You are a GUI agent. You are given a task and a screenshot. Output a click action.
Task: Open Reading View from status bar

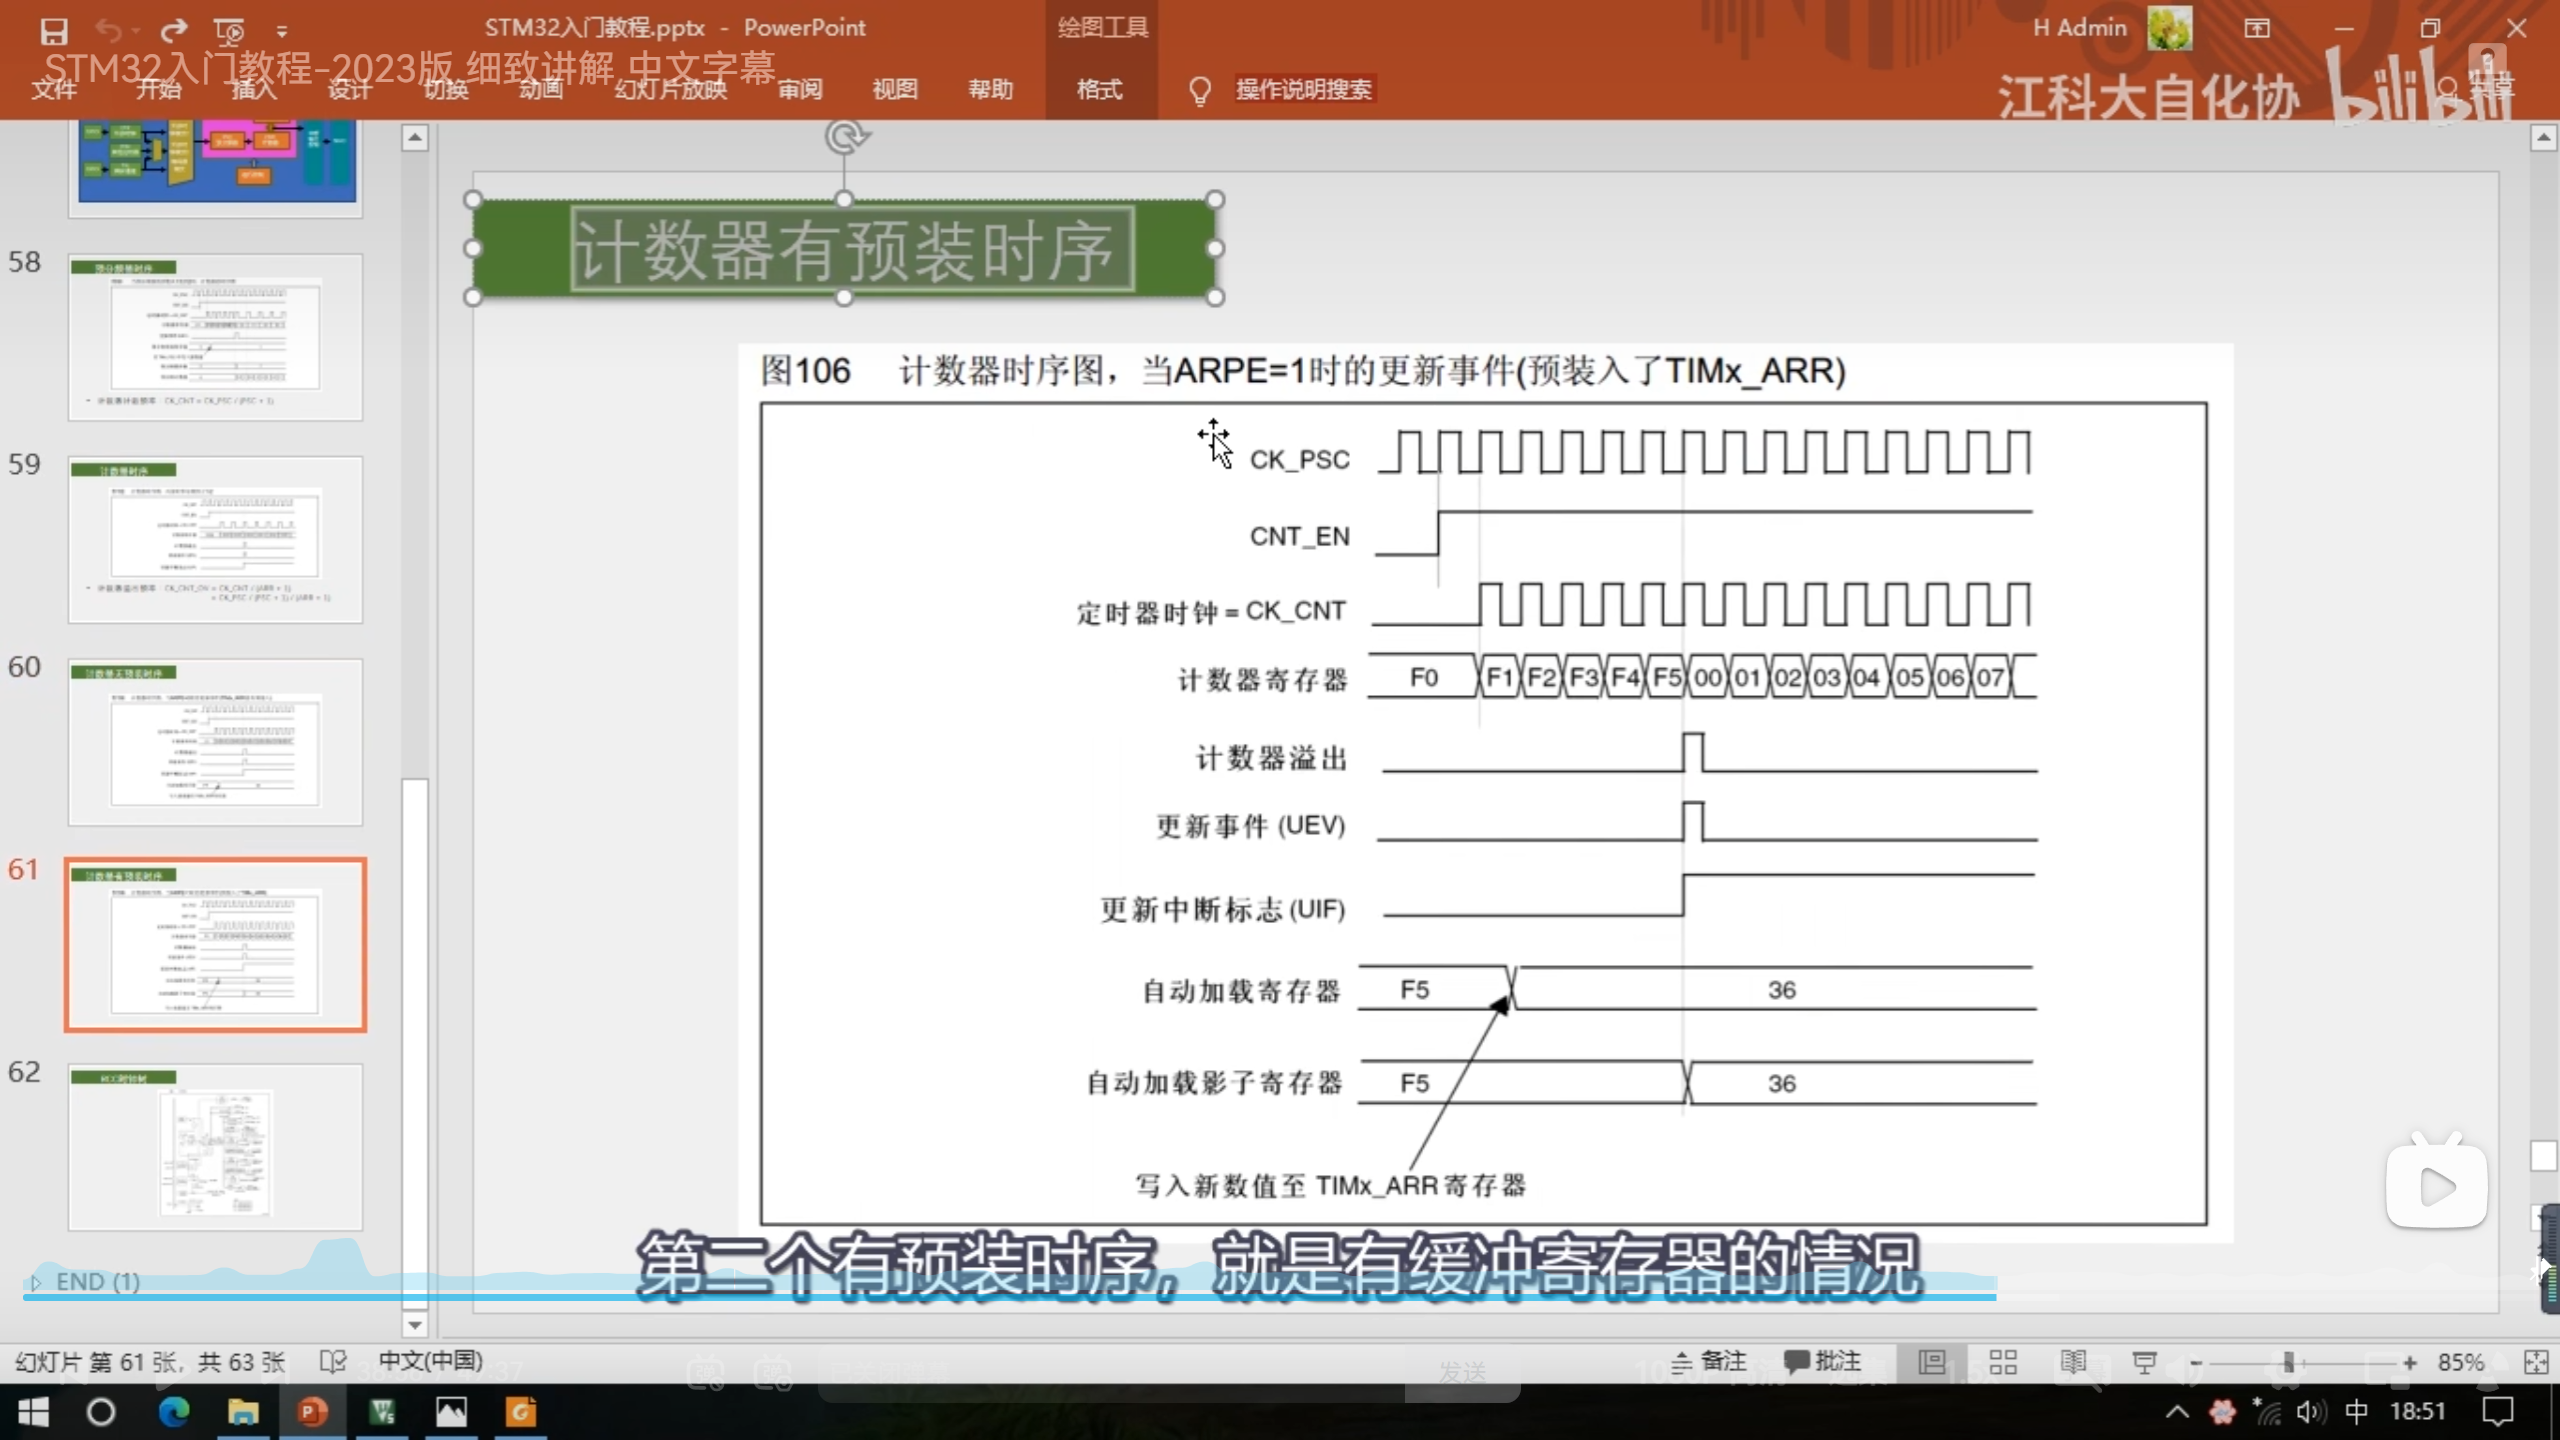(2073, 1362)
